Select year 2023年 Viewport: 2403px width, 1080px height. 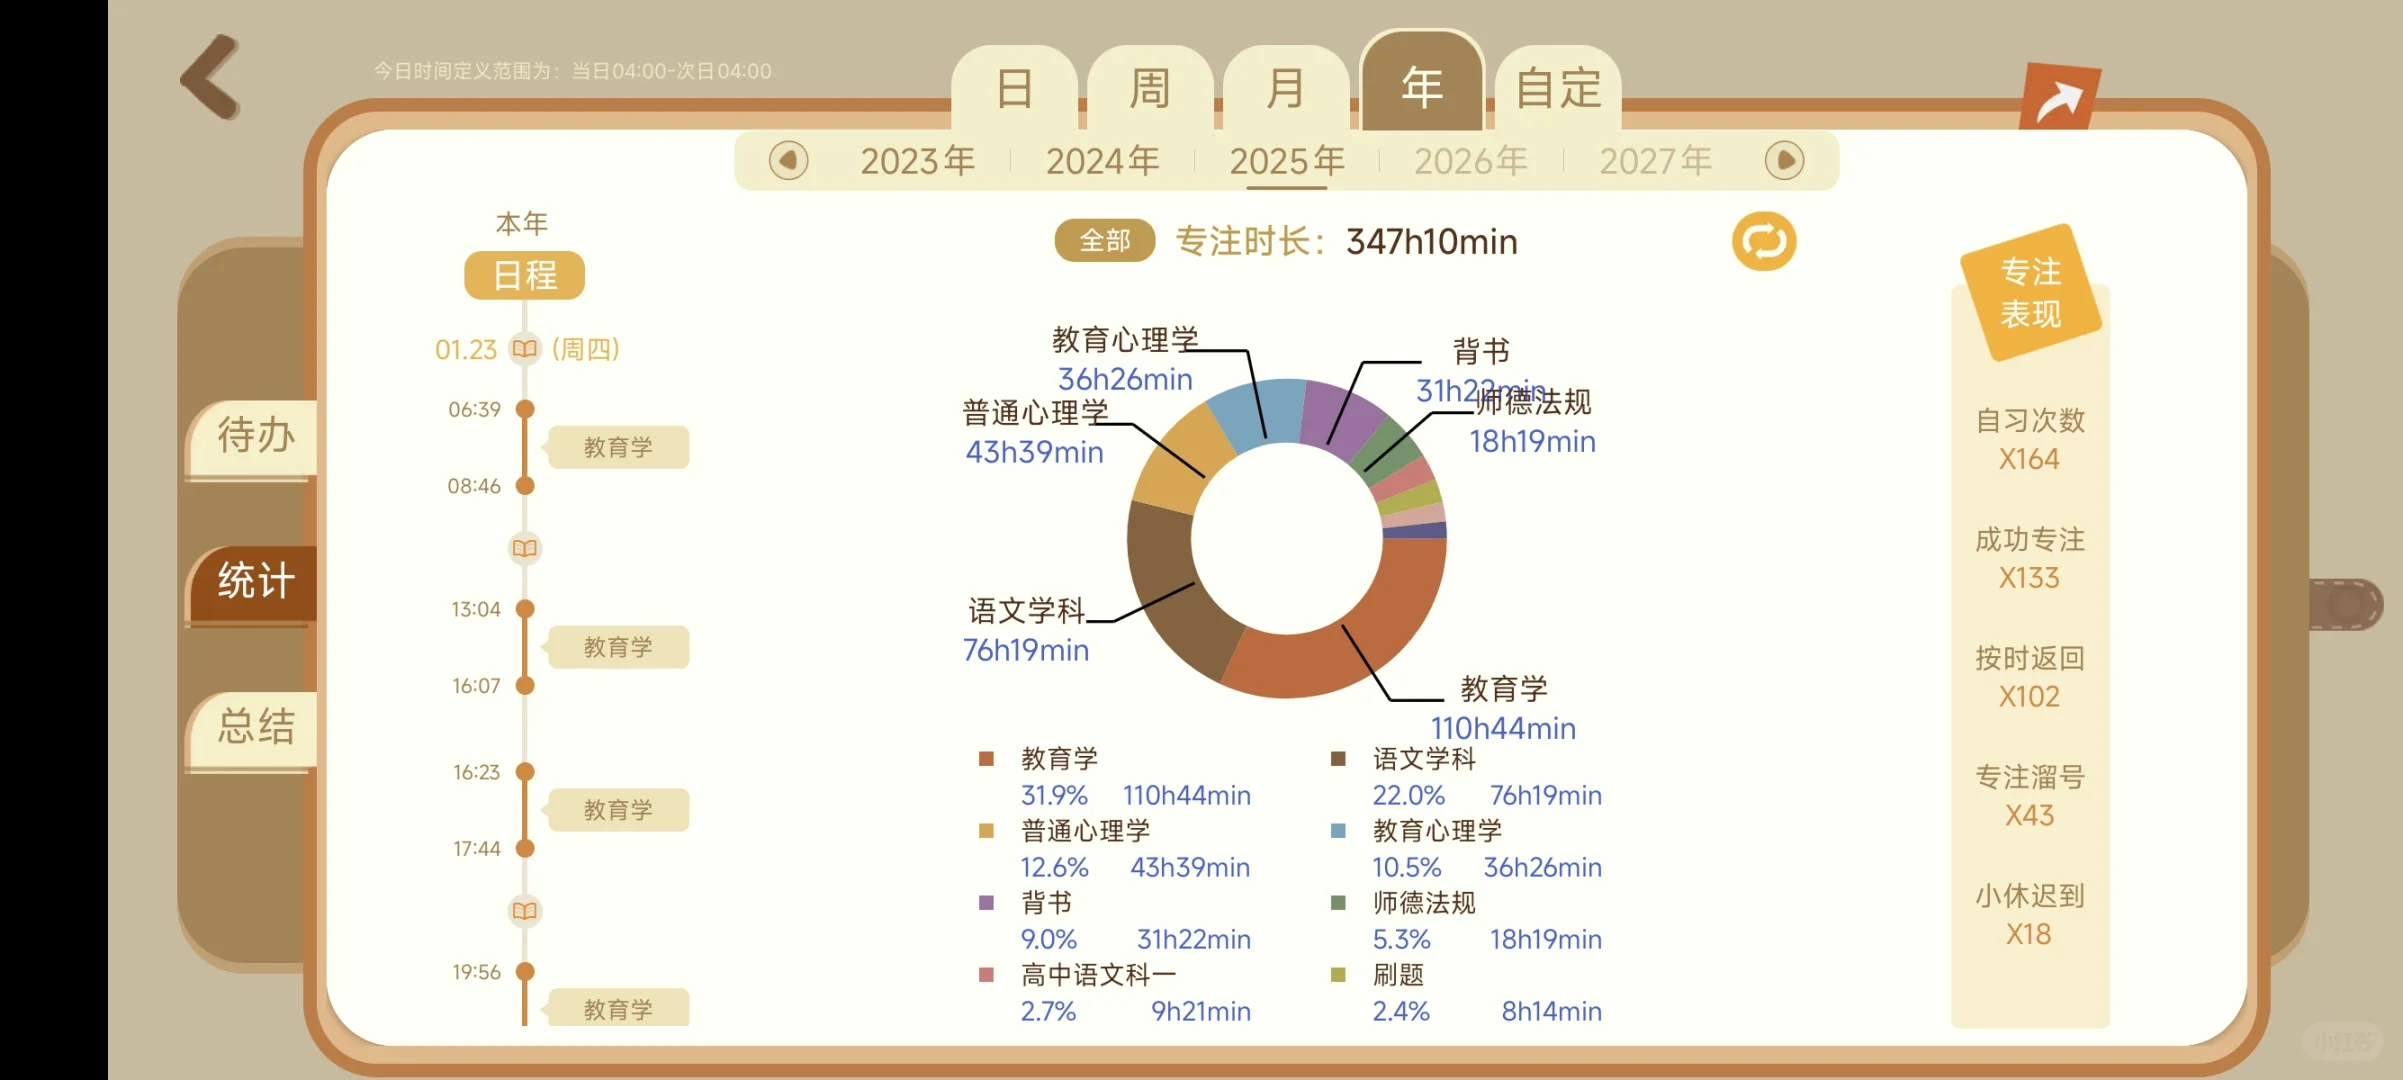click(x=918, y=161)
